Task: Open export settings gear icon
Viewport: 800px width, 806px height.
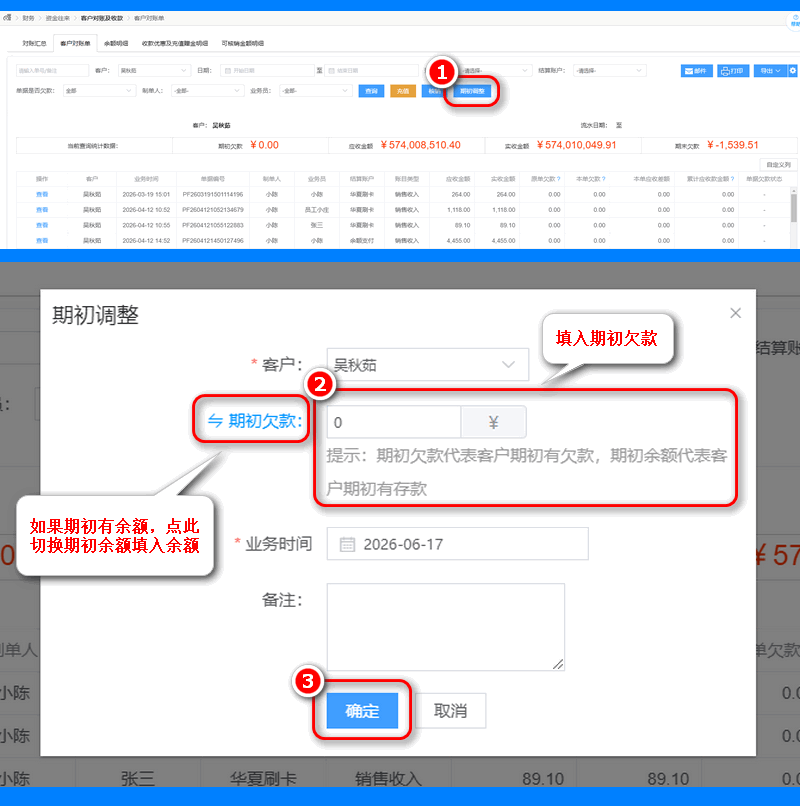Action: pos(792,71)
